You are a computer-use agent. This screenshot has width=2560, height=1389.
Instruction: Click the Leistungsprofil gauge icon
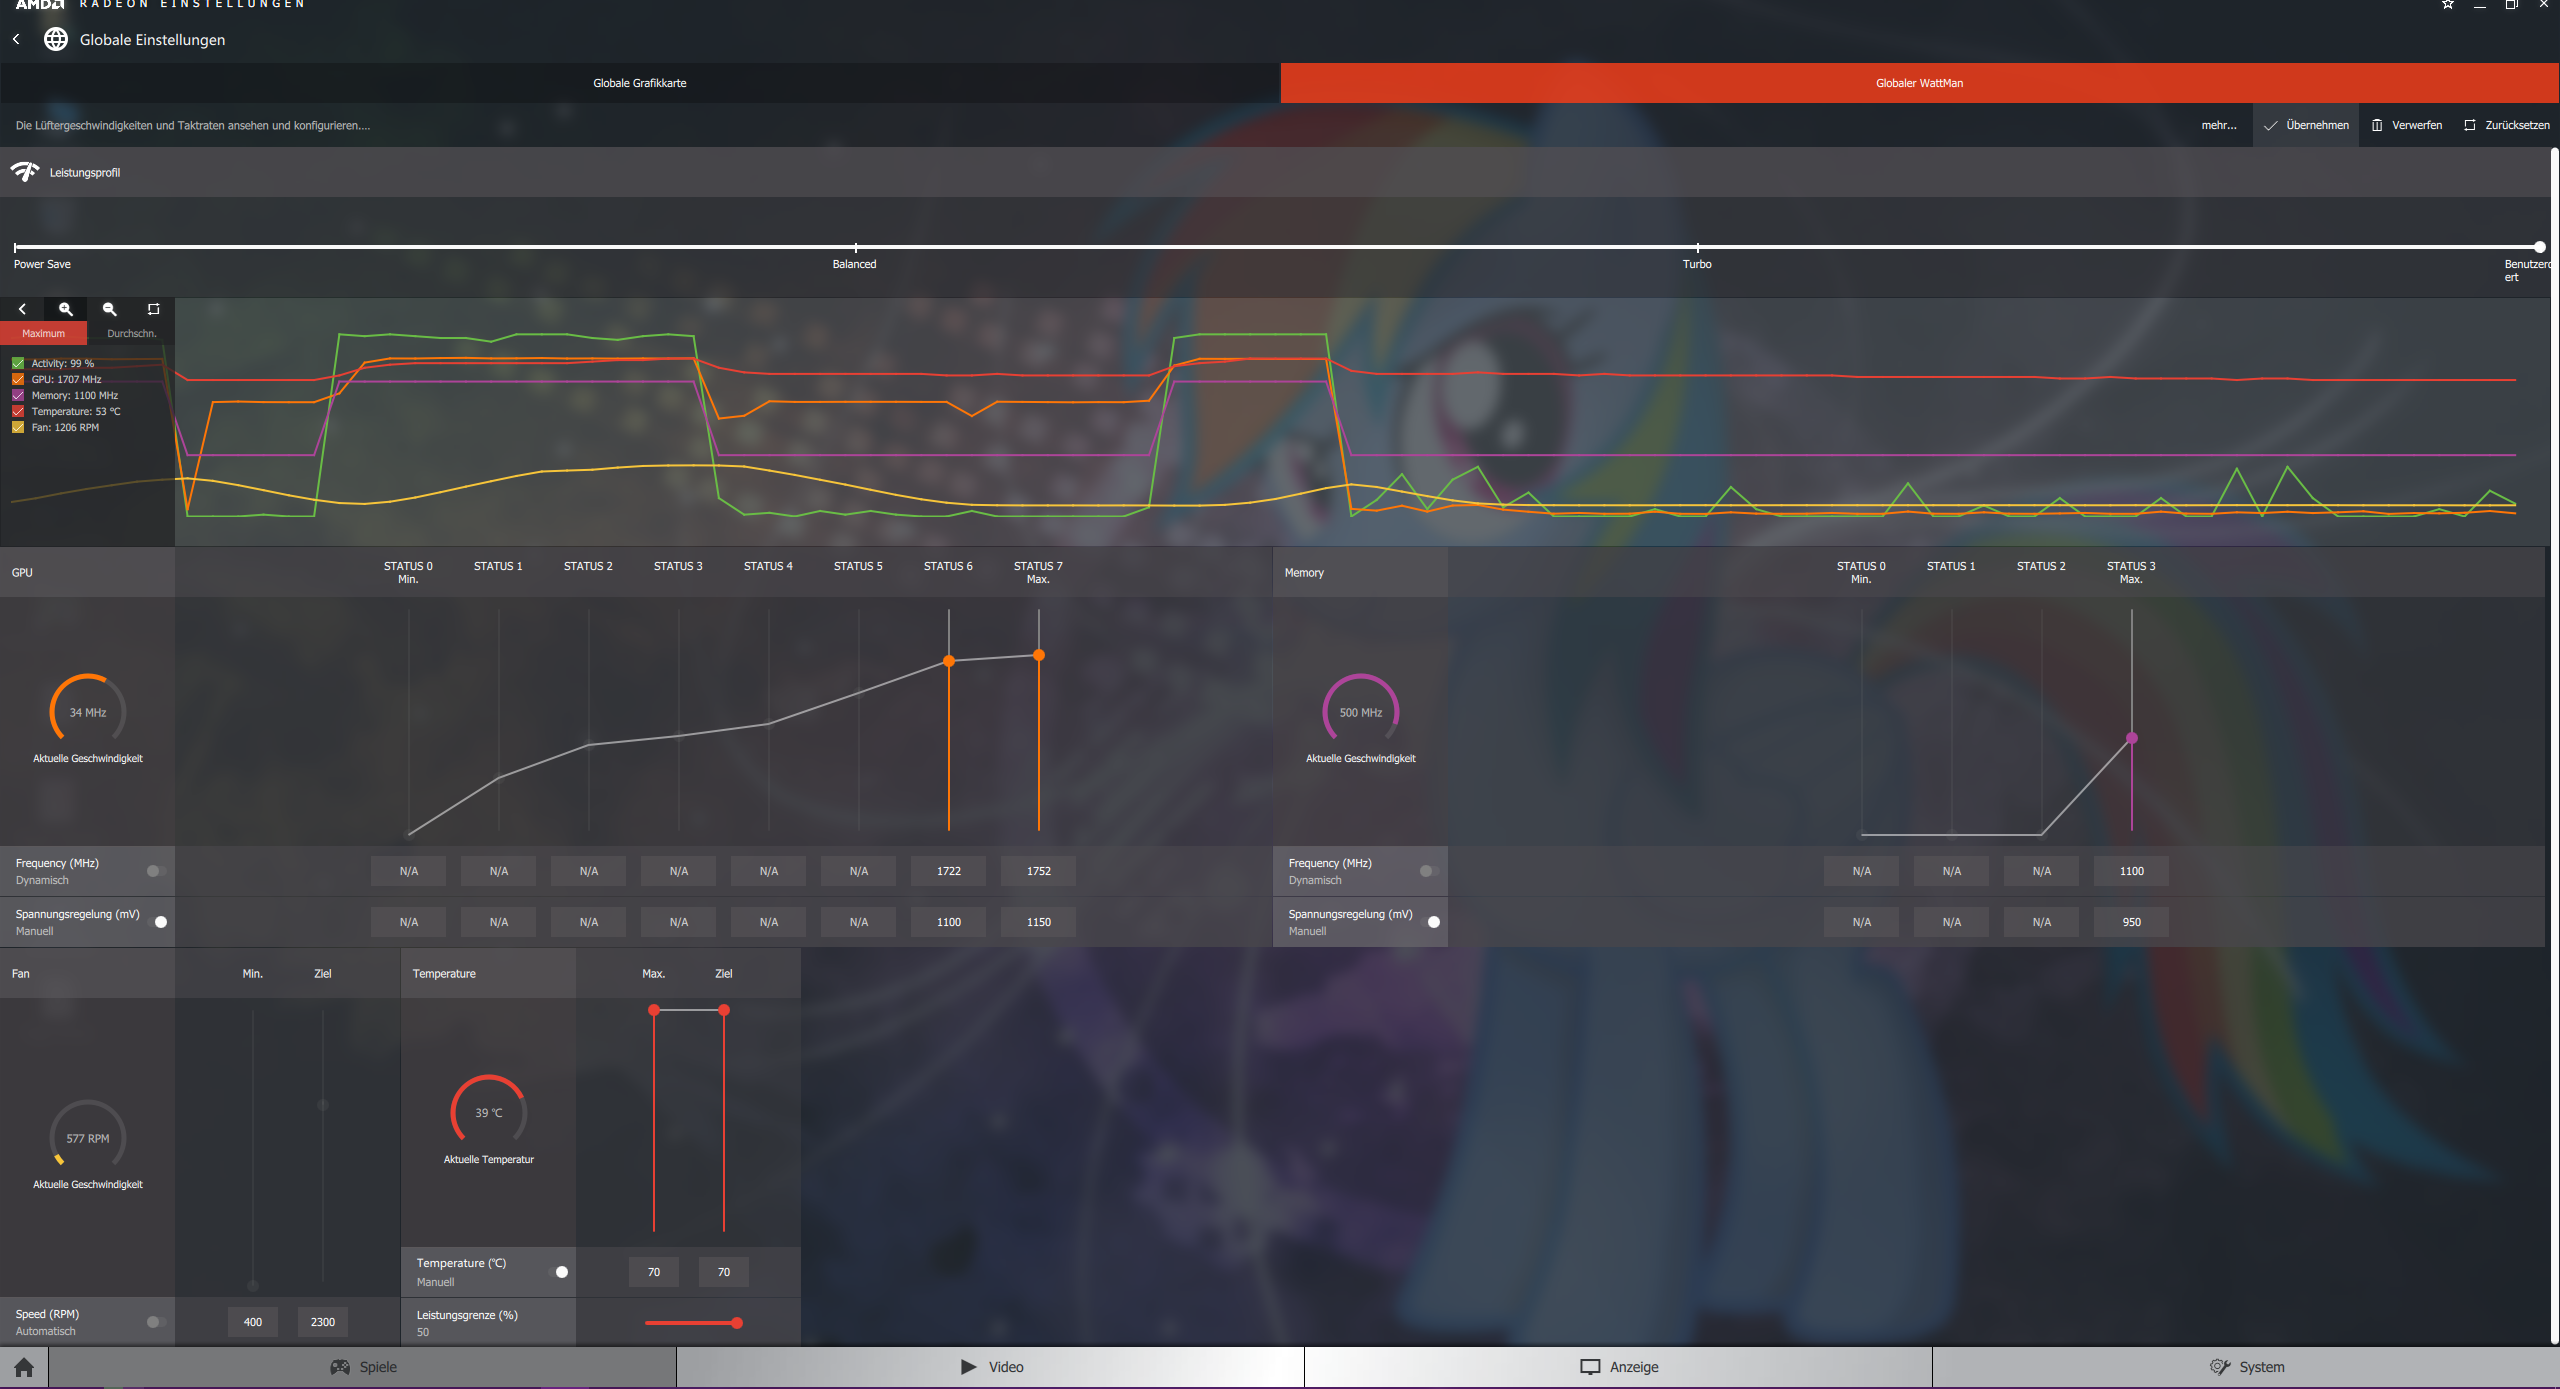pyautogui.click(x=25, y=172)
